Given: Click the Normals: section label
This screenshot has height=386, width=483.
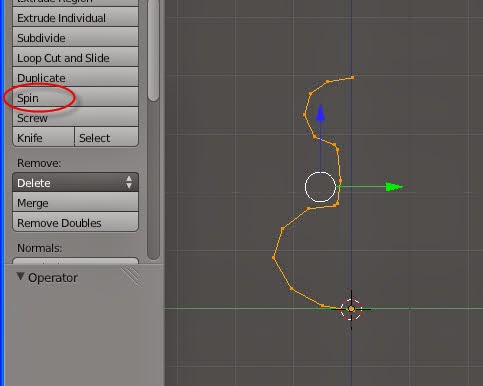Looking at the screenshot, I should (x=39, y=248).
